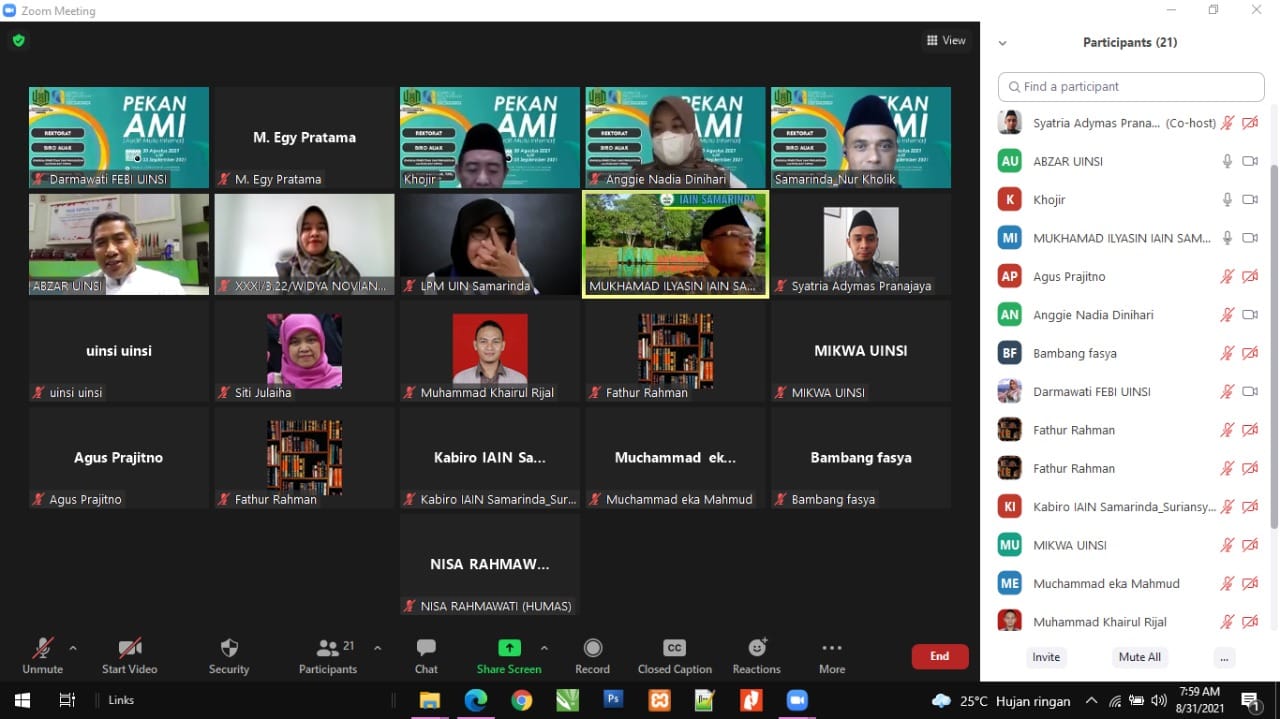Click the red End meeting button
1280x719 pixels.
point(939,656)
